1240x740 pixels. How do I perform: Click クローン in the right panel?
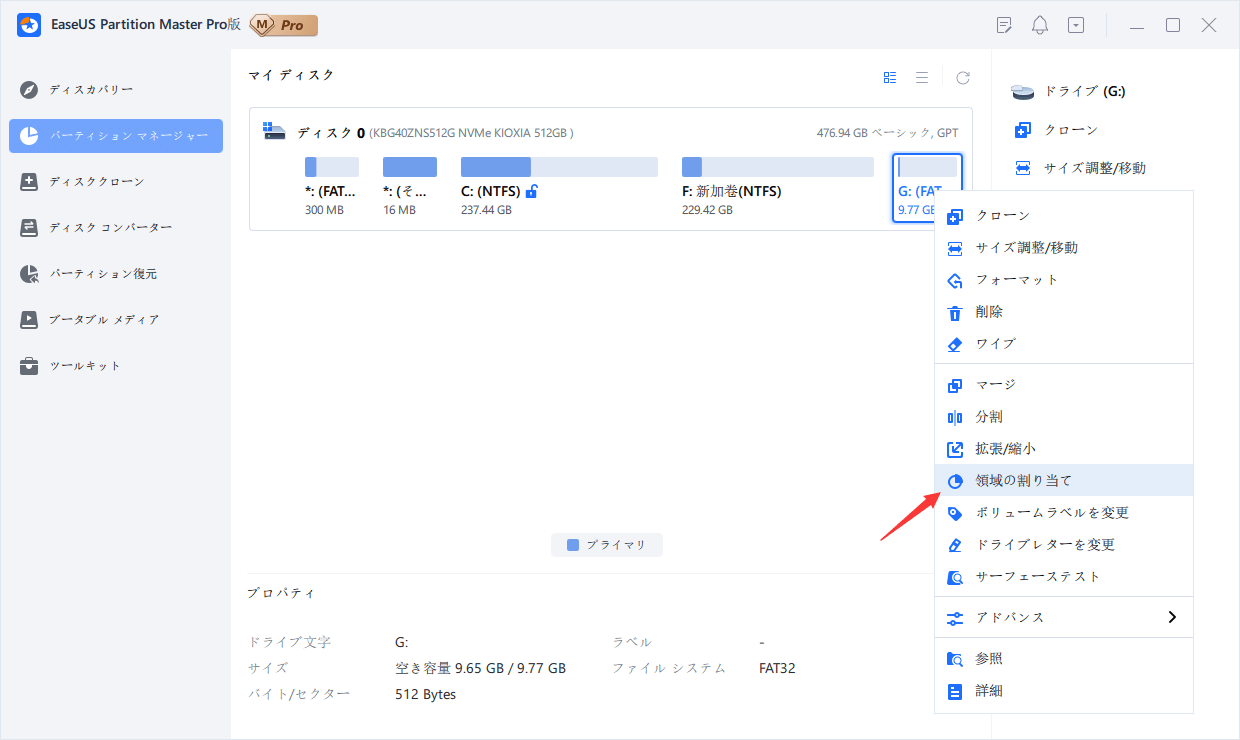(1070, 130)
